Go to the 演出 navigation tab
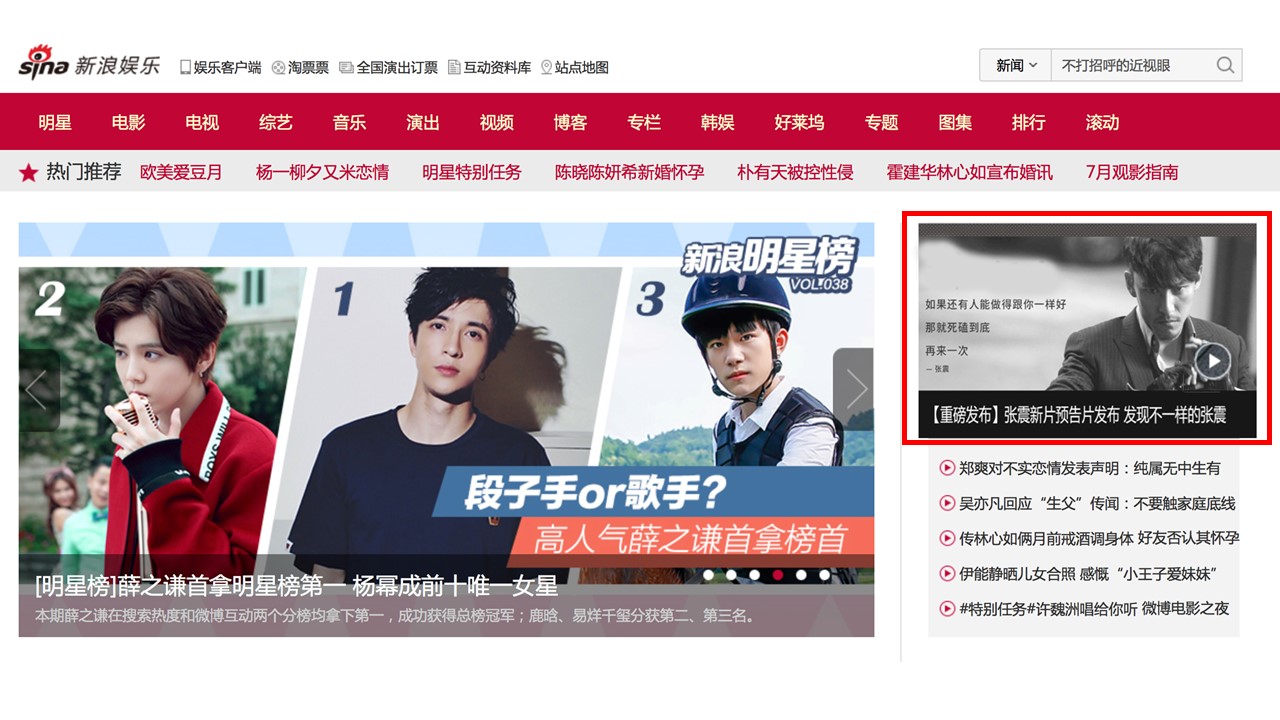1280x720 pixels. point(423,122)
